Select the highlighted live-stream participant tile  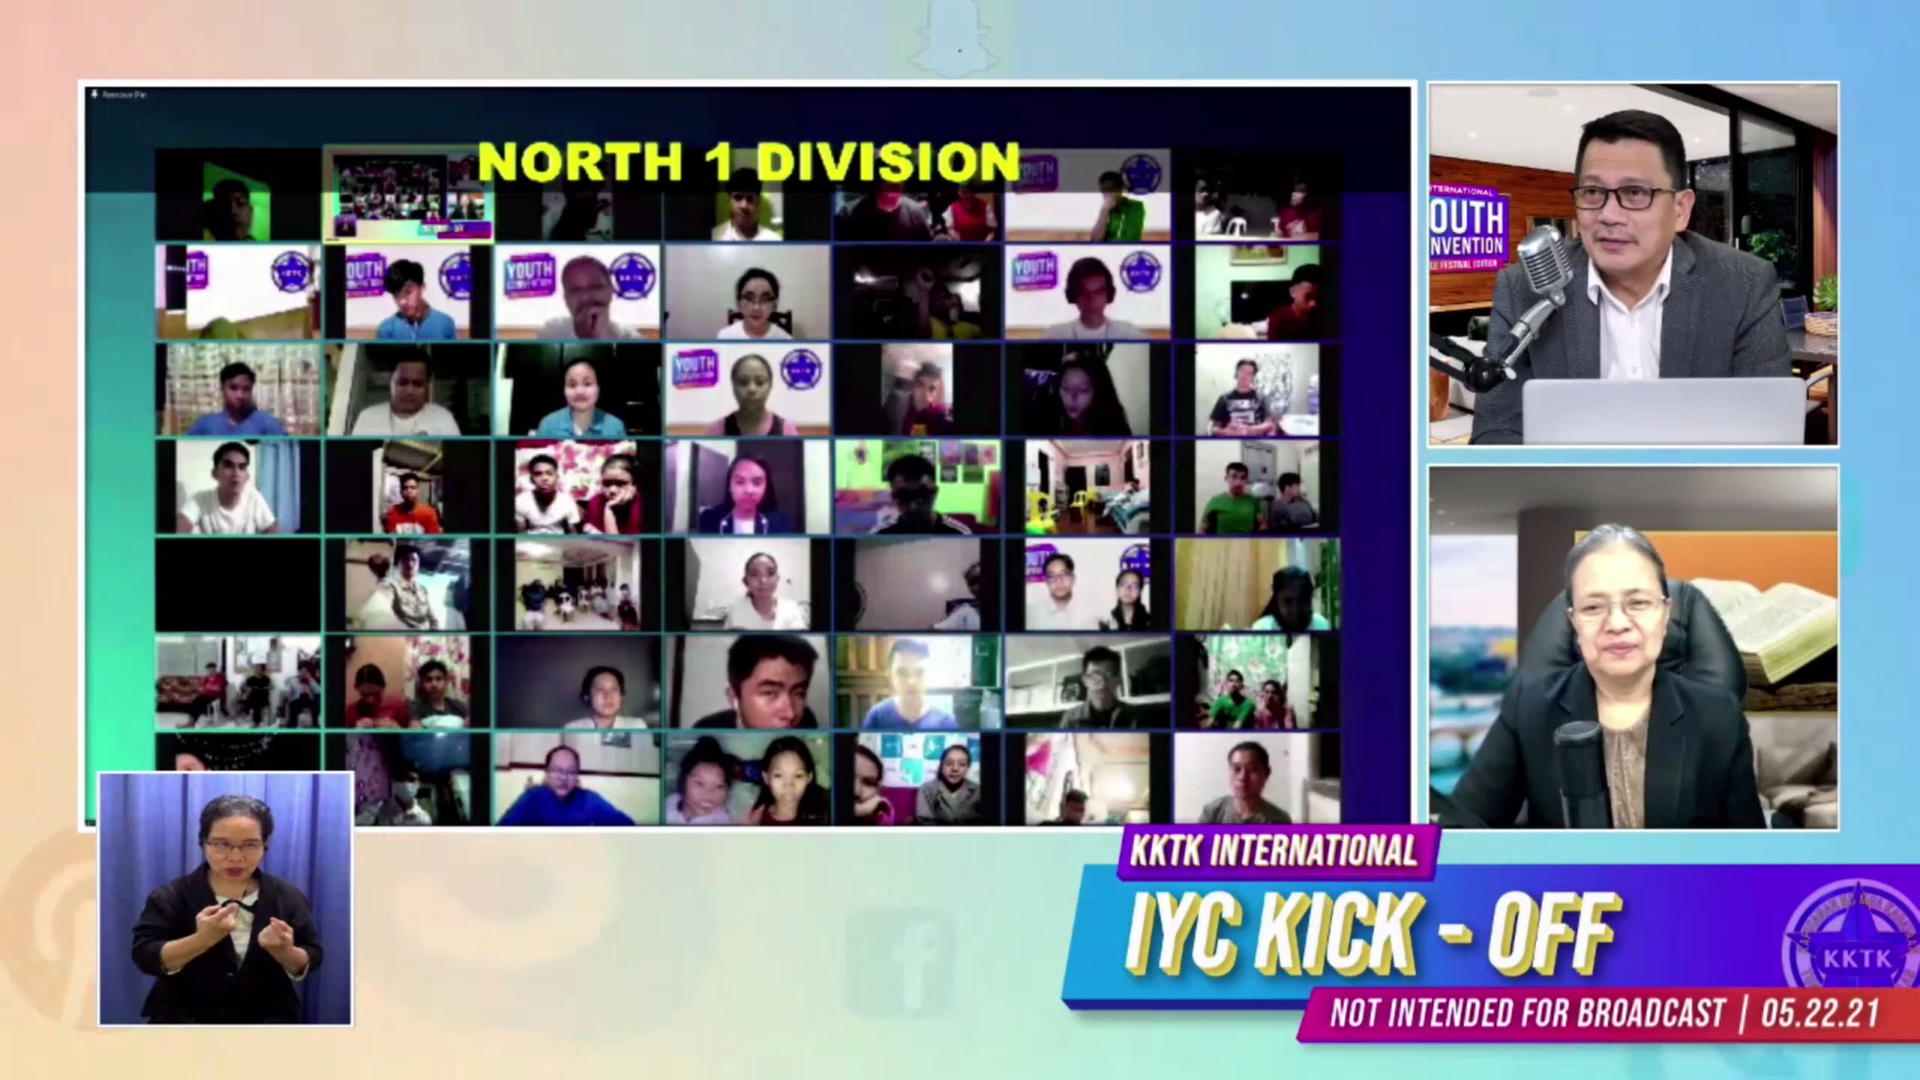(x=408, y=194)
